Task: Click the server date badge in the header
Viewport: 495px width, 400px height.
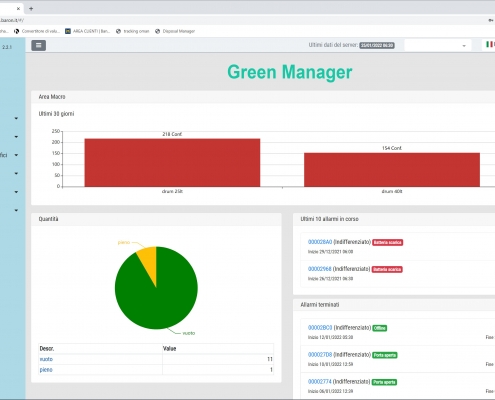Action: tap(377, 45)
